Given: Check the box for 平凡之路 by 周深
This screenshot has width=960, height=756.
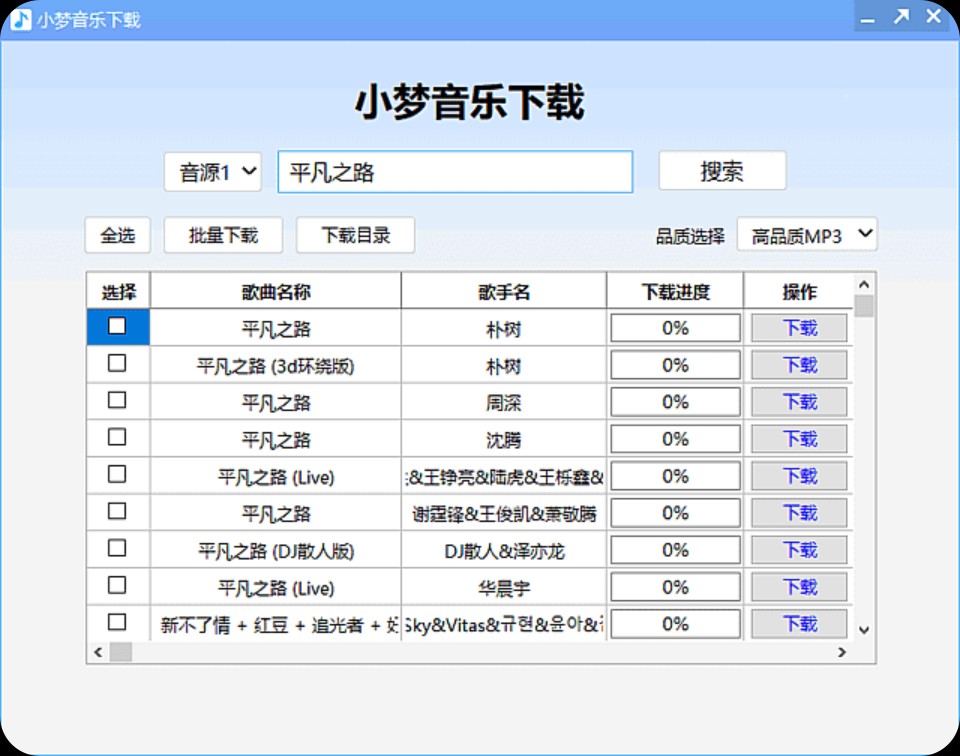Looking at the screenshot, I should coord(117,400).
